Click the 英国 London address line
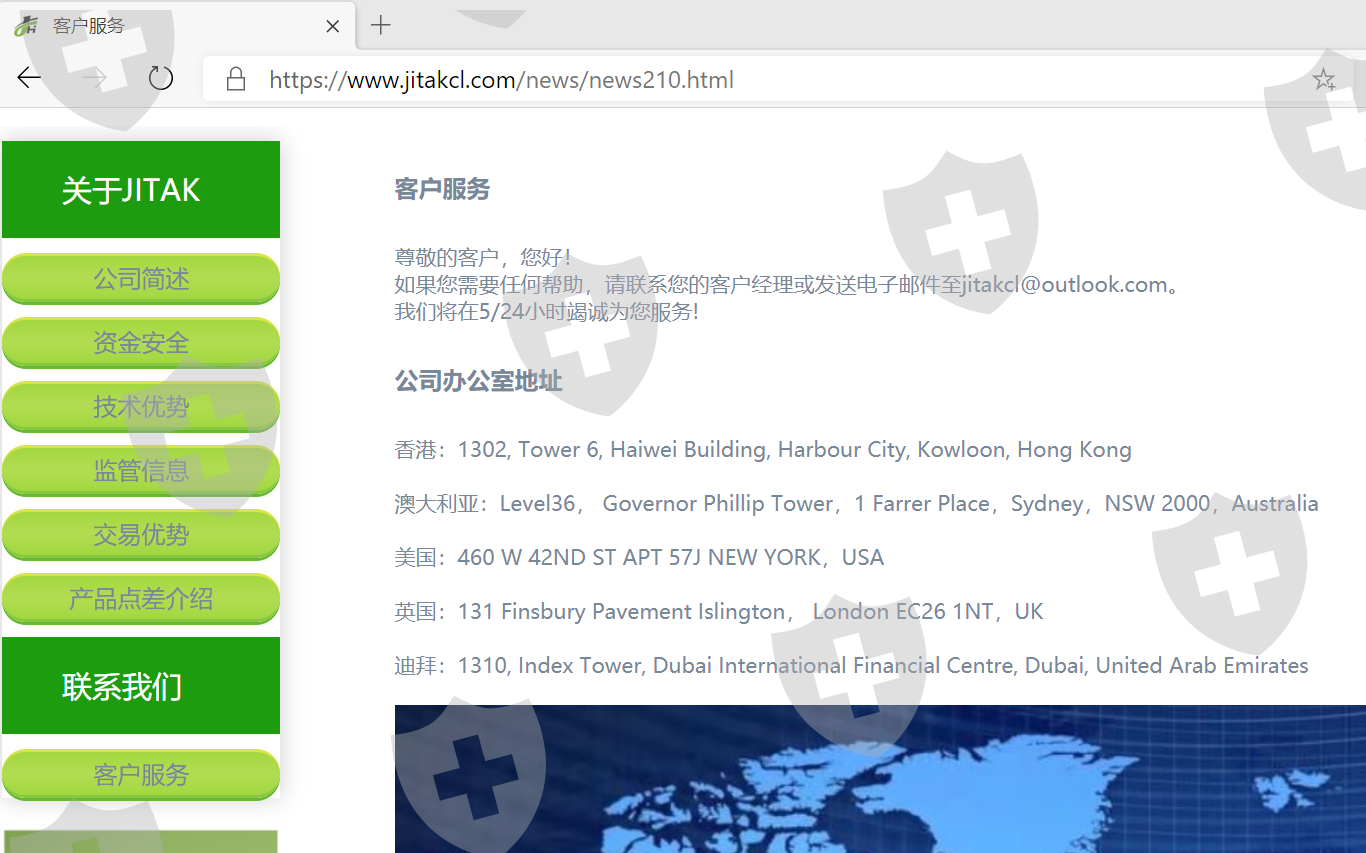 point(719,612)
